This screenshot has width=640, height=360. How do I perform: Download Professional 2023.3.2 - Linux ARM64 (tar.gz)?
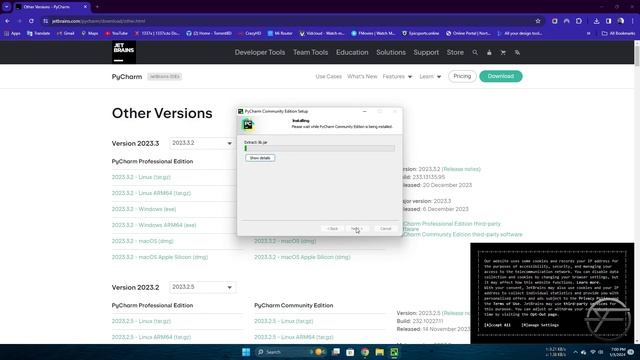pyautogui.click(x=151, y=193)
